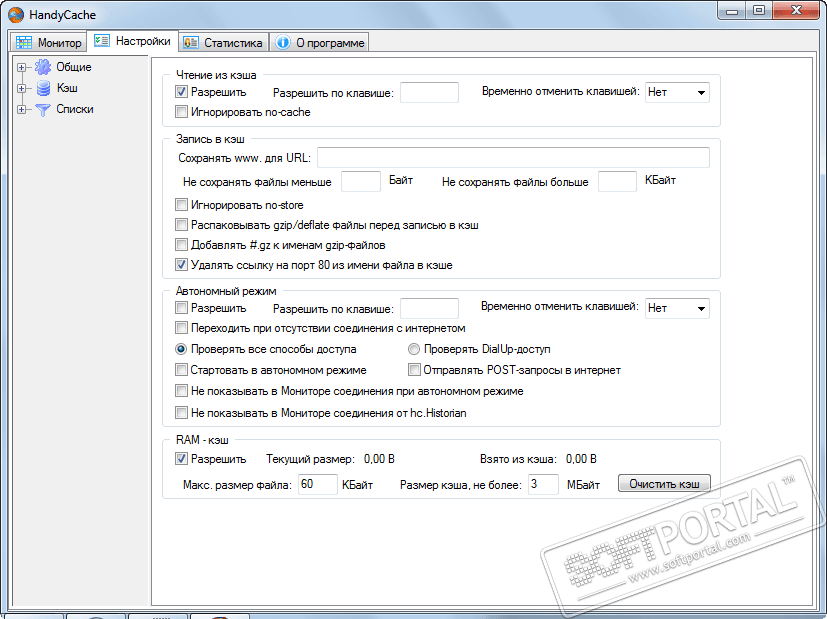
Task: Expand the Кэш tree node
Action: [22, 88]
